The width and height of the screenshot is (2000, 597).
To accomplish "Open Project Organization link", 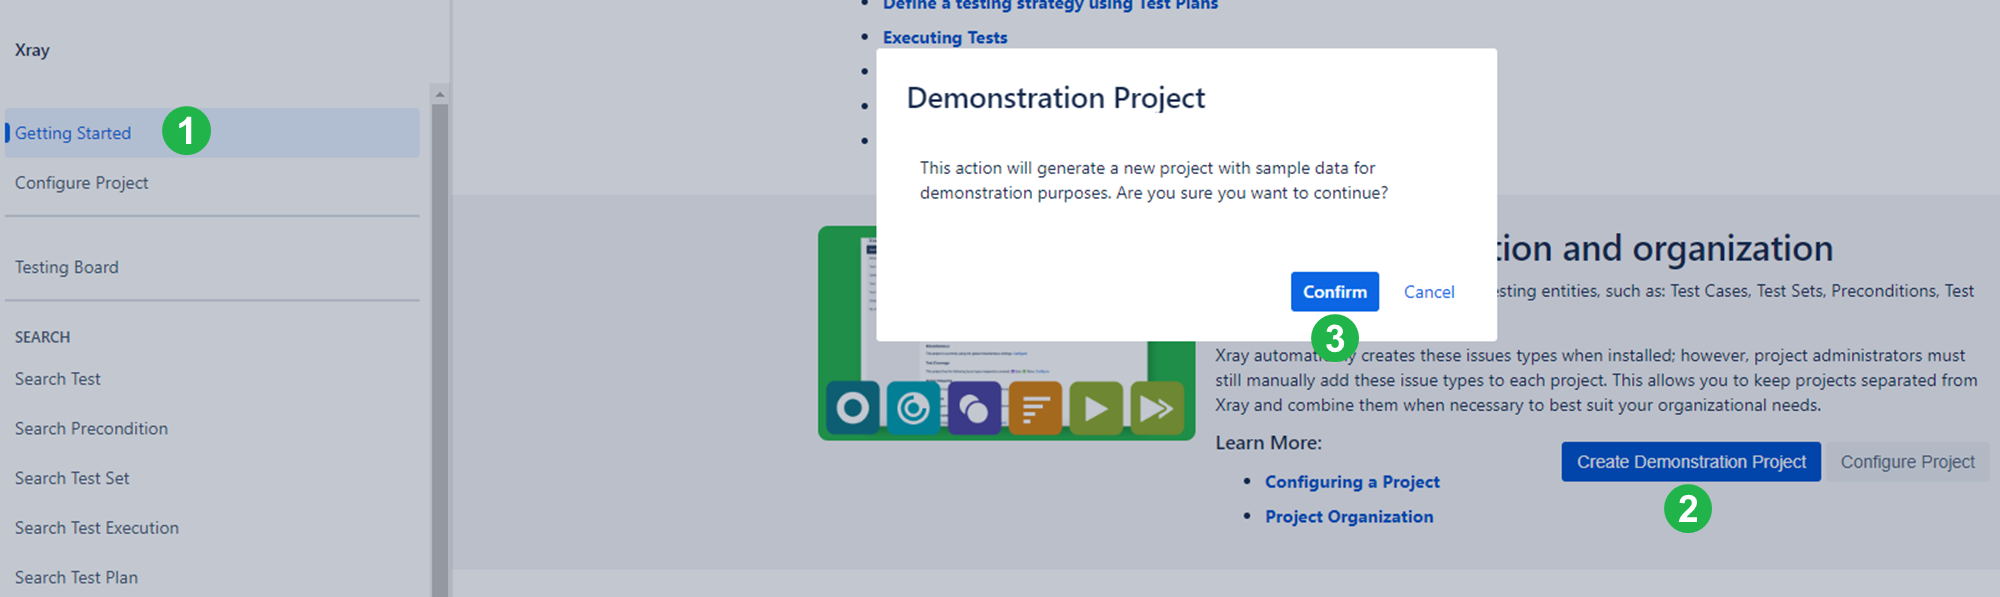I will coord(1349,517).
